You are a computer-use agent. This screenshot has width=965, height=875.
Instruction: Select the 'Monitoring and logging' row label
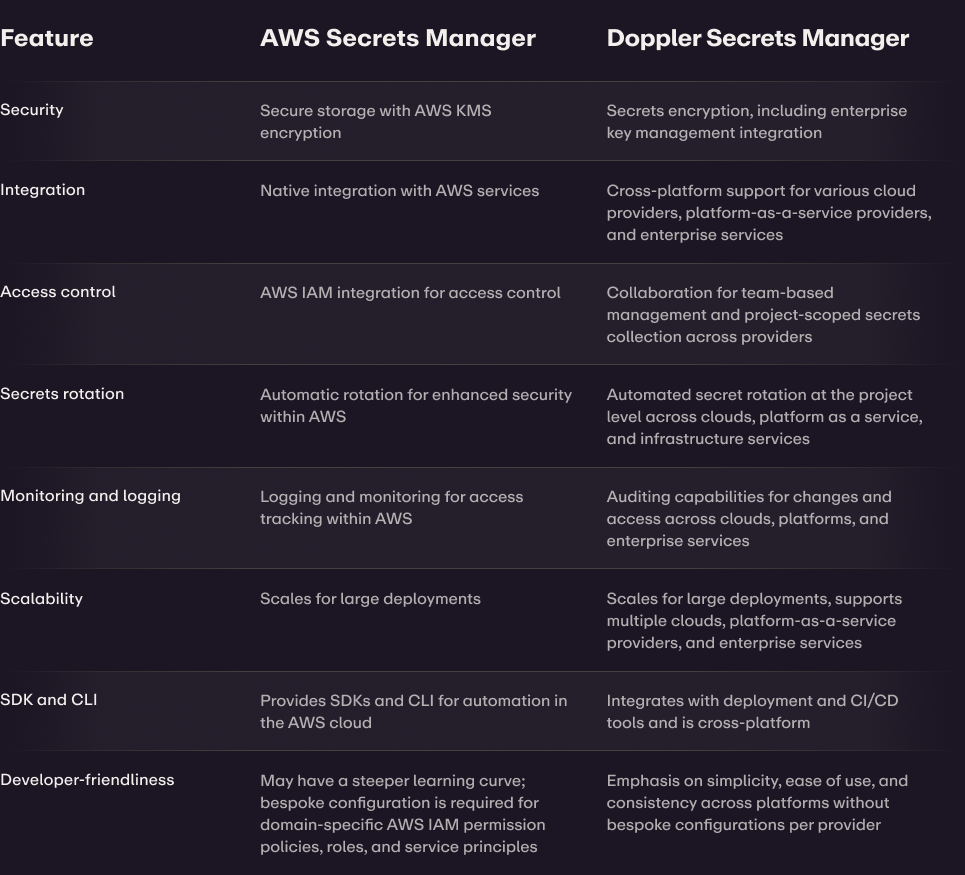90,496
